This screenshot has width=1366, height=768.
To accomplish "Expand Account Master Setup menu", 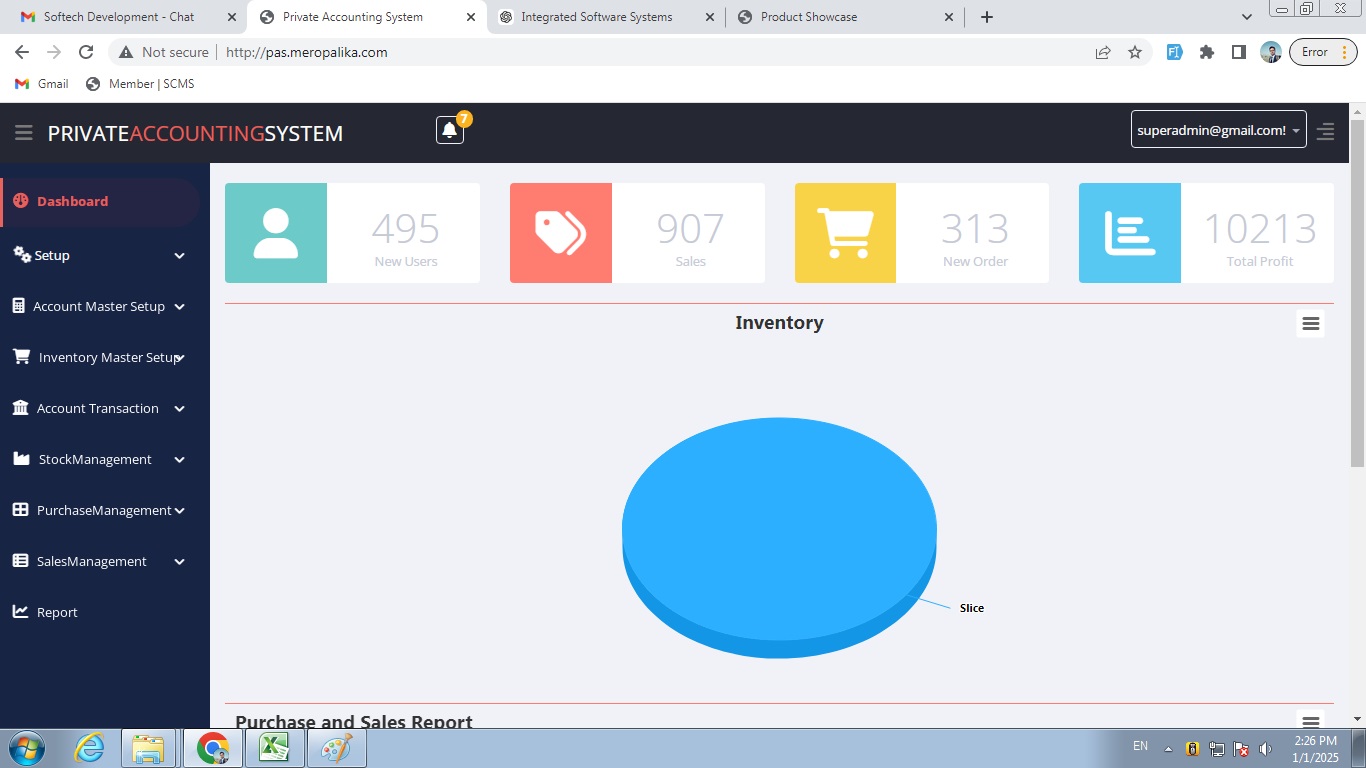I will pos(100,306).
